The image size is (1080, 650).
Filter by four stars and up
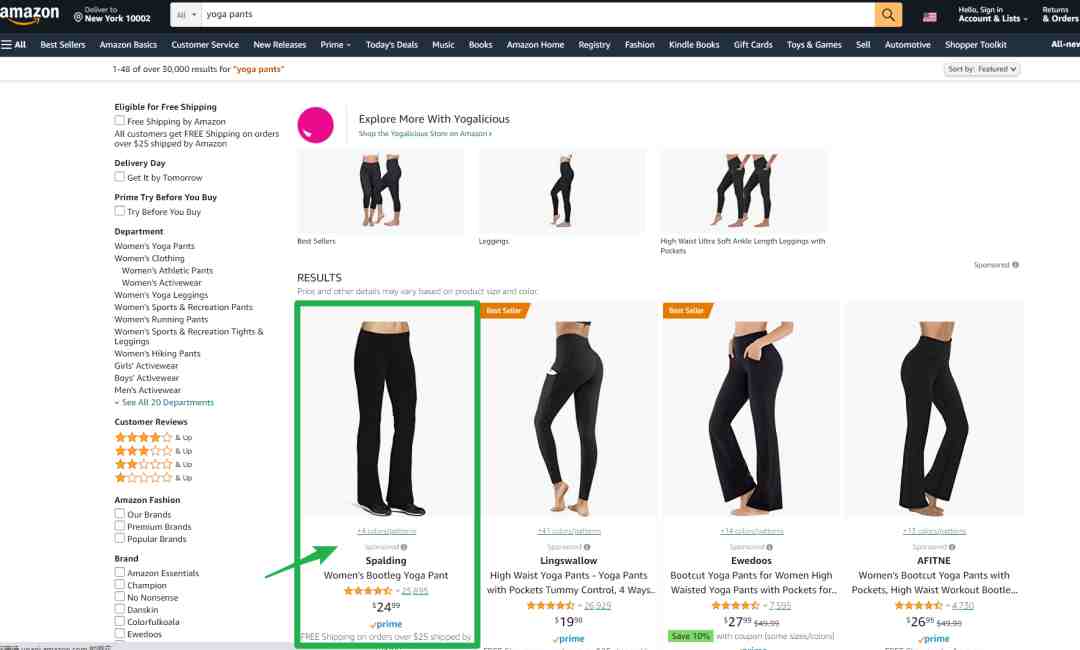[153, 437]
